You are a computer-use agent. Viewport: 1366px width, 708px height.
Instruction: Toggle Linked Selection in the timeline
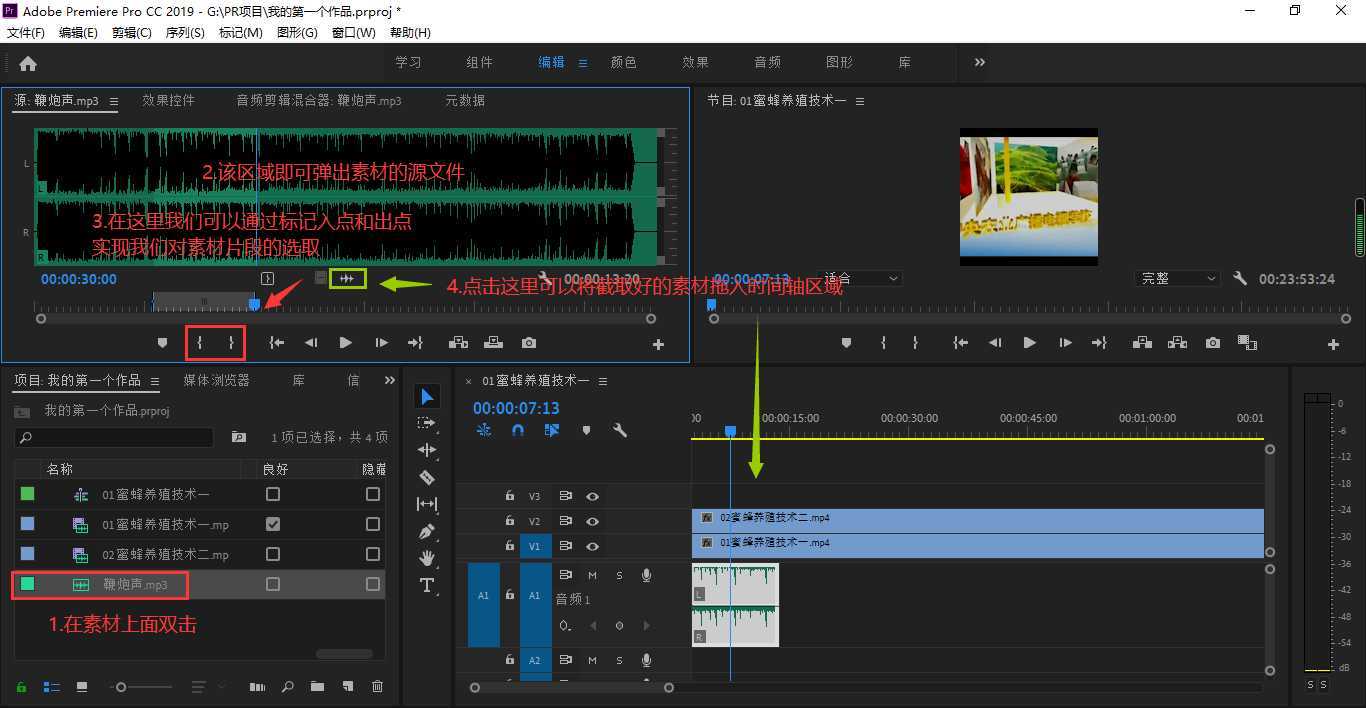click(x=552, y=430)
